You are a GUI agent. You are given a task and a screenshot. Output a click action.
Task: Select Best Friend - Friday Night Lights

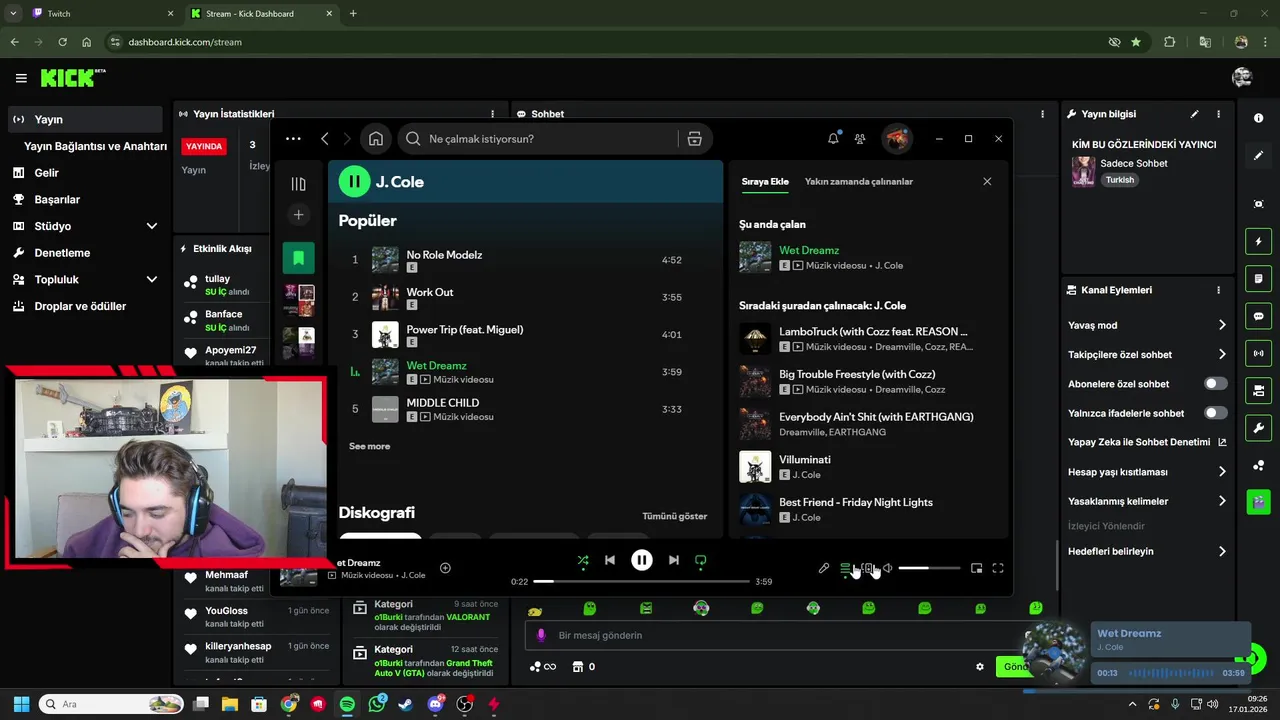868,509
